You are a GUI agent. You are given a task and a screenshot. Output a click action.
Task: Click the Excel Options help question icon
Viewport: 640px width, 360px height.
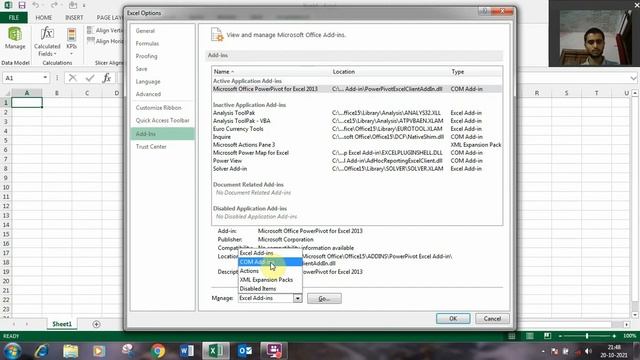click(x=484, y=11)
